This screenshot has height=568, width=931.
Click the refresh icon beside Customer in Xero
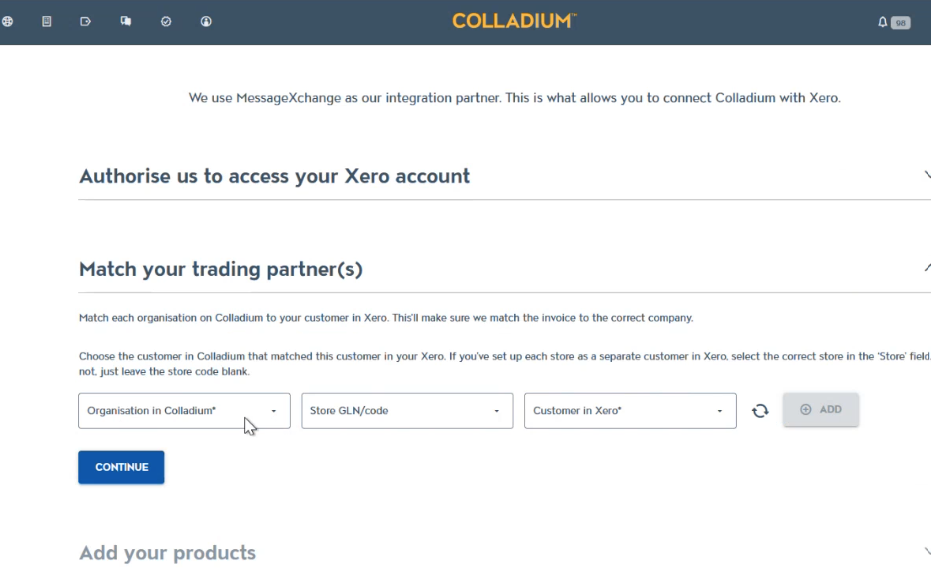pos(760,410)
